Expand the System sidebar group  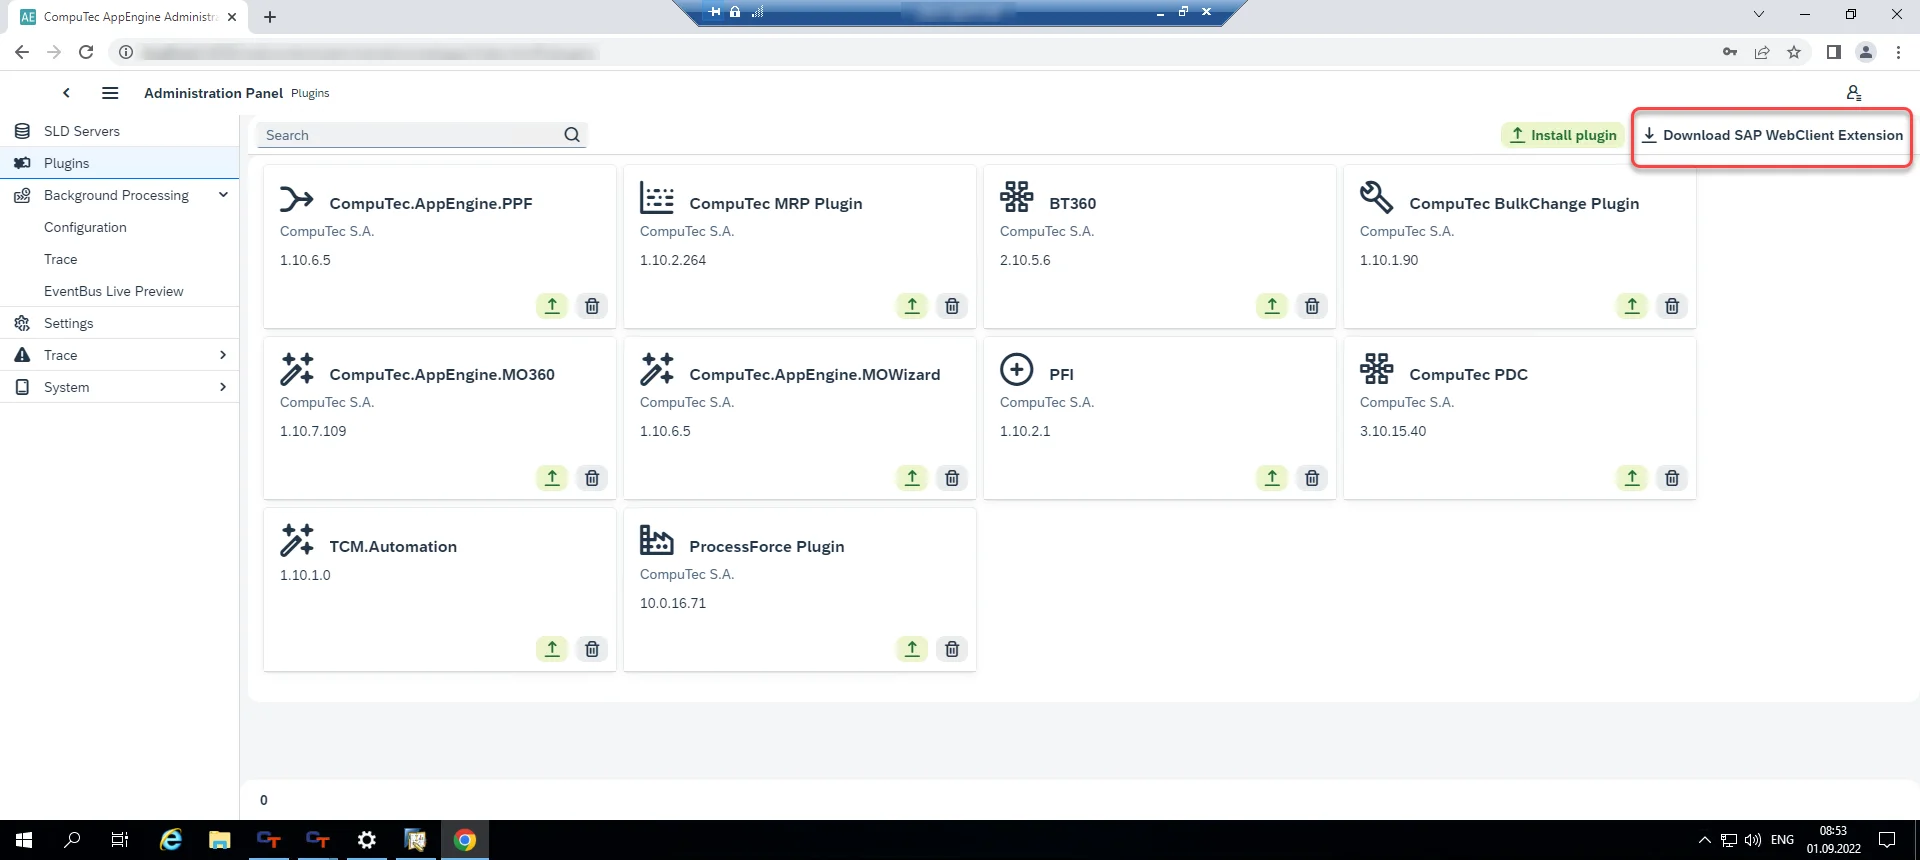pyautogui.click(x=223, y=387)
